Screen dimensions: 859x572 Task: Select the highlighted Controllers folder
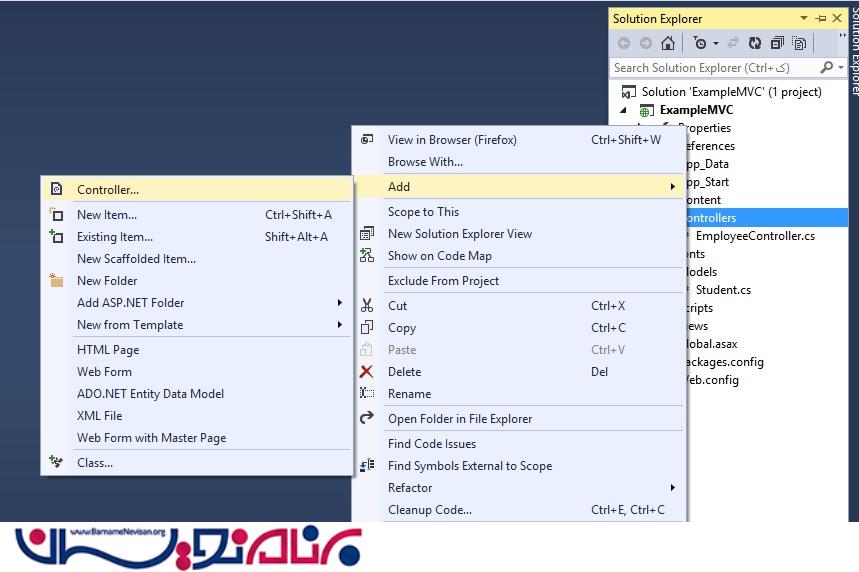767,218
